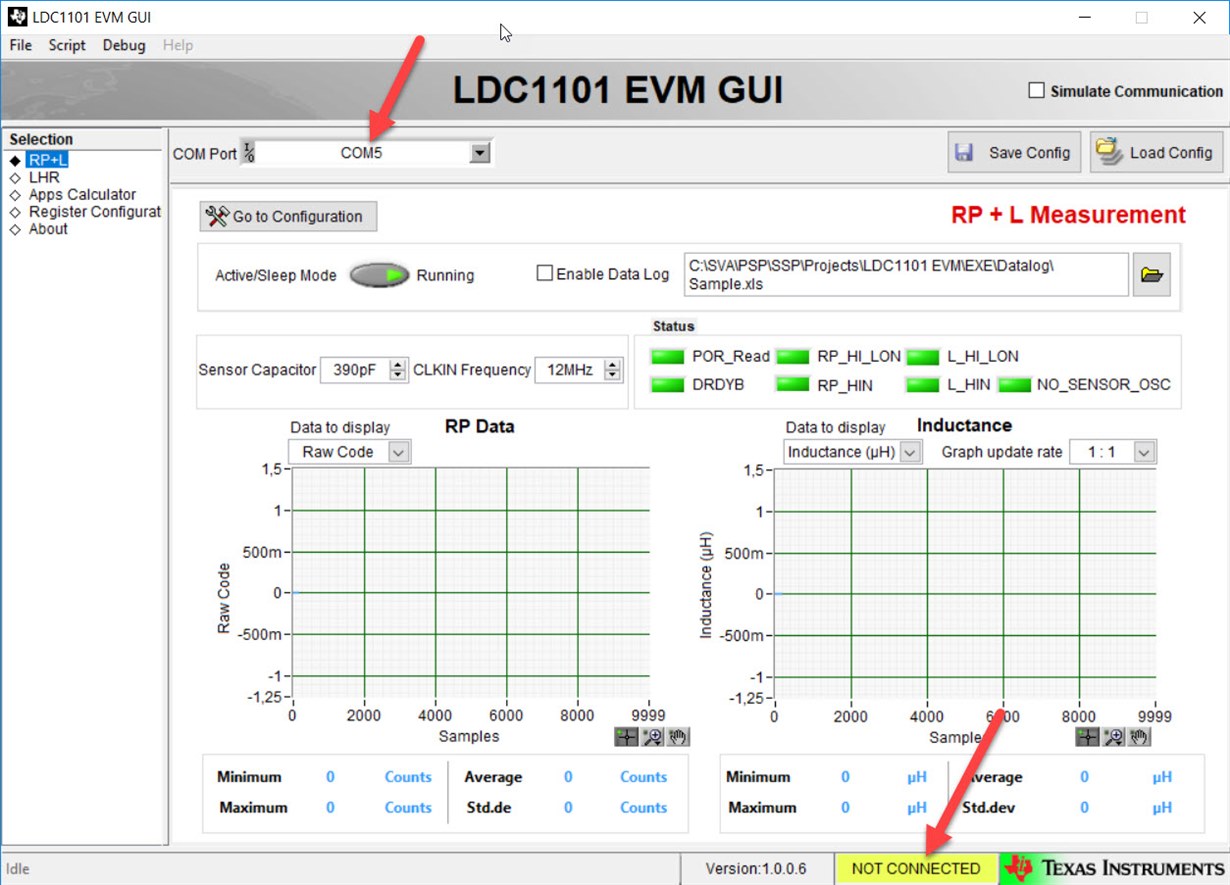Click Go to Configuration button
The image size is (1230, 885).
click(x=289, y=216)
